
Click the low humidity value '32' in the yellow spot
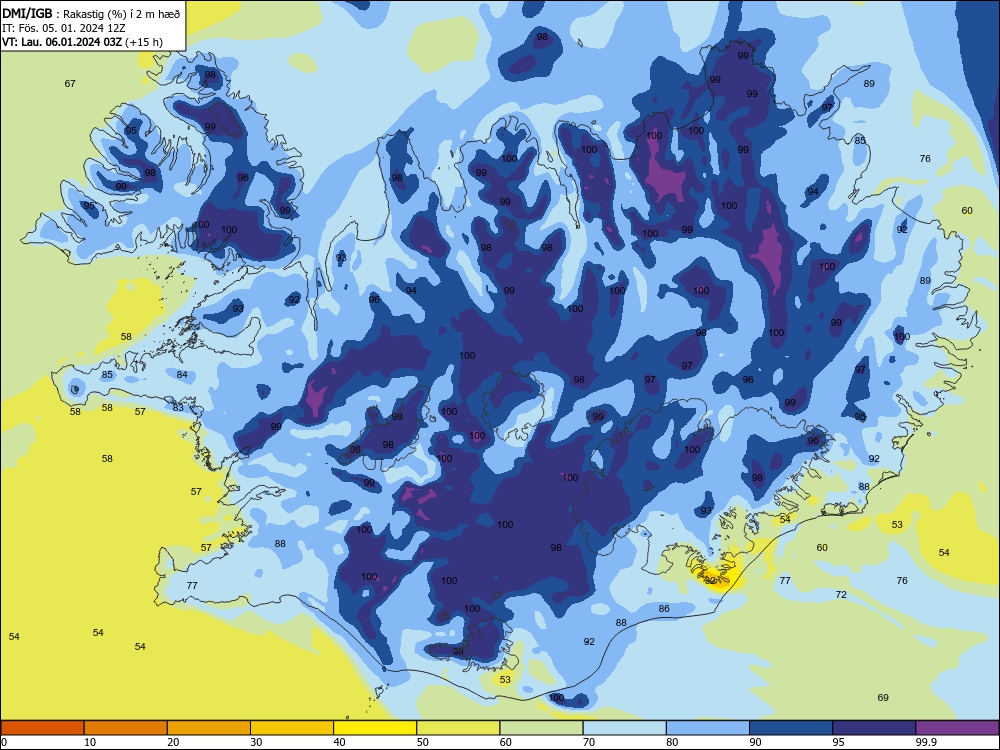point(710,581)
